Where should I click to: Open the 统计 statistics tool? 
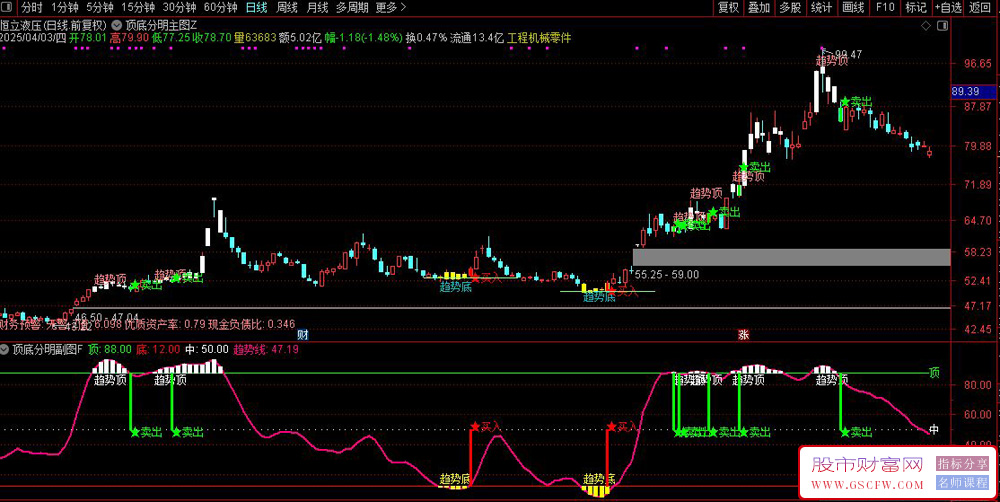pos(821,8)
